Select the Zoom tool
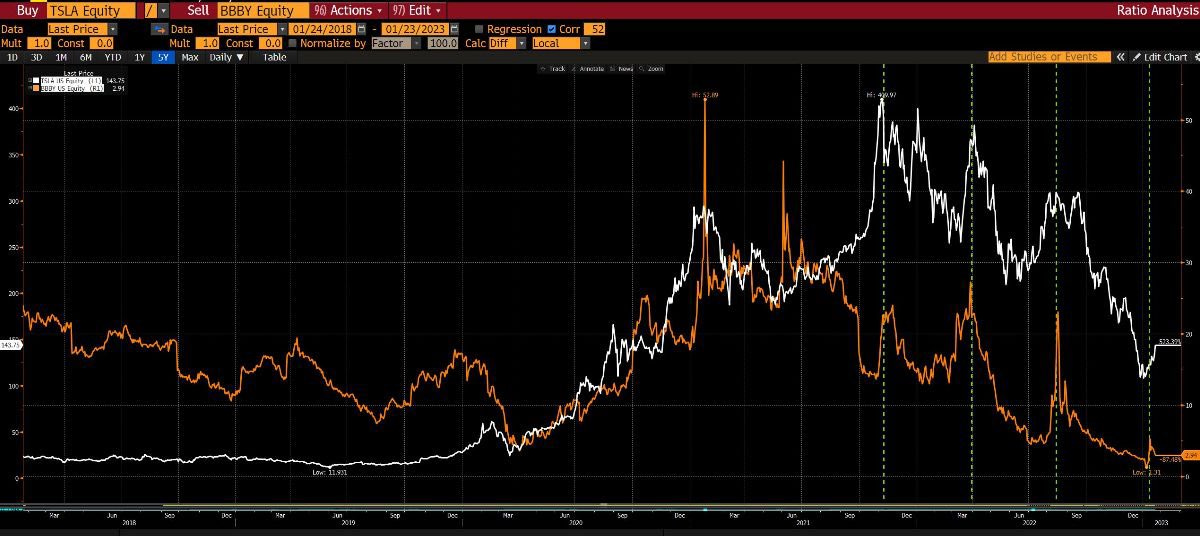 [653, 69]
